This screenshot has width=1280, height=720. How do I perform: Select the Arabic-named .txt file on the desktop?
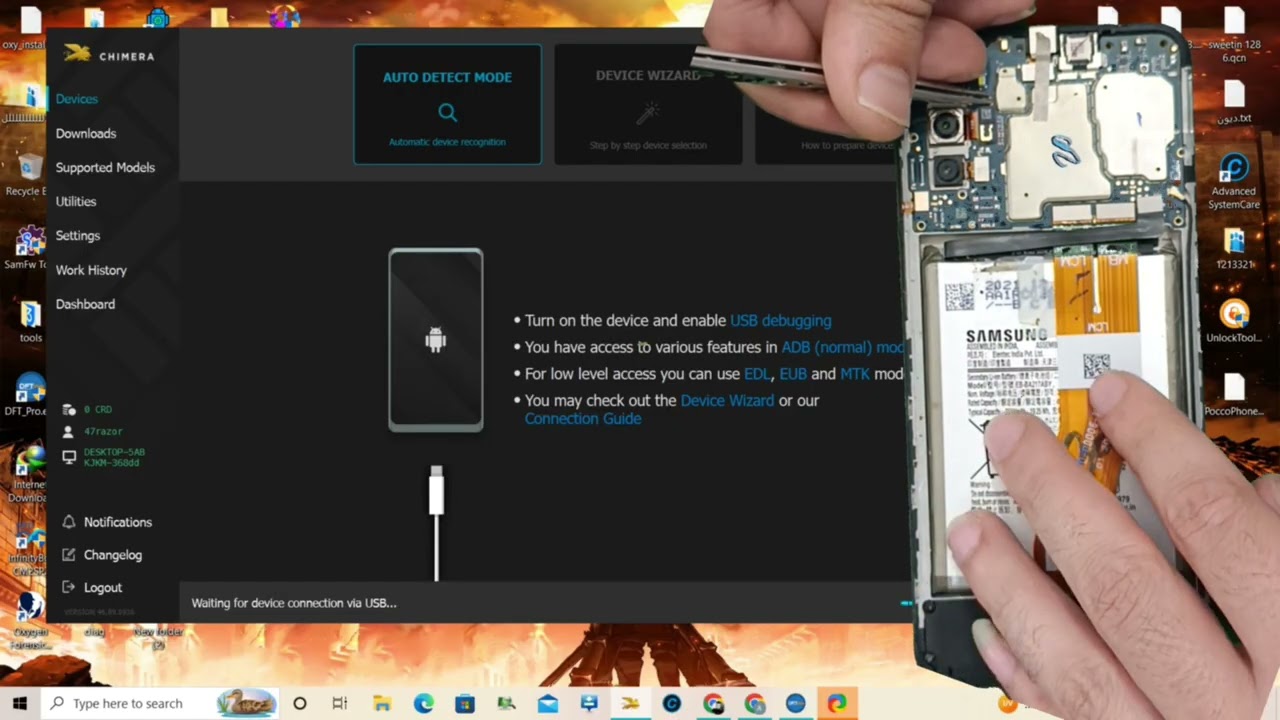tap(1234, 101)
